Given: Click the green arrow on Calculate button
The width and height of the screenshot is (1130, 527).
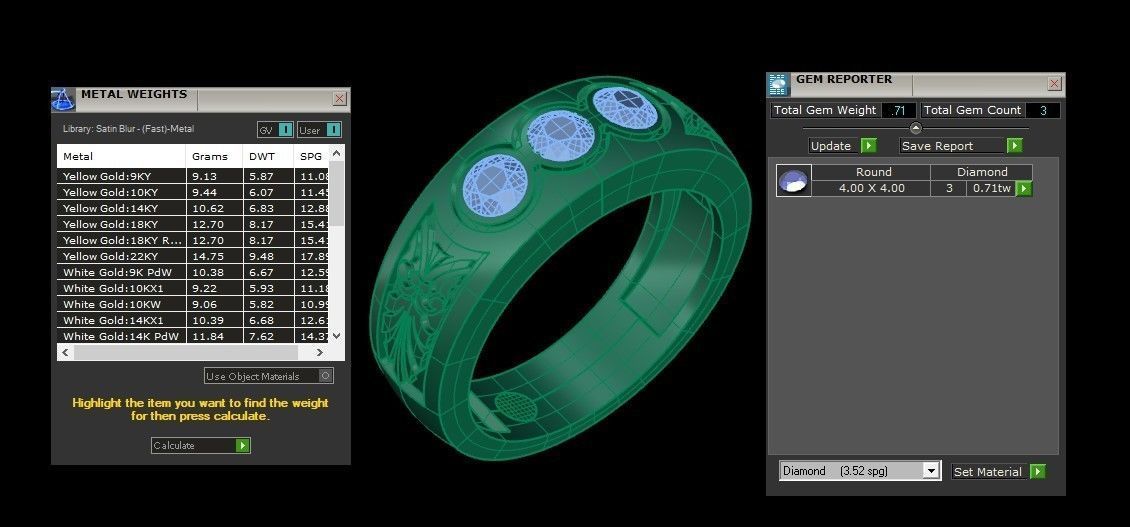Looking at the screenshot, I should [242, 446].
